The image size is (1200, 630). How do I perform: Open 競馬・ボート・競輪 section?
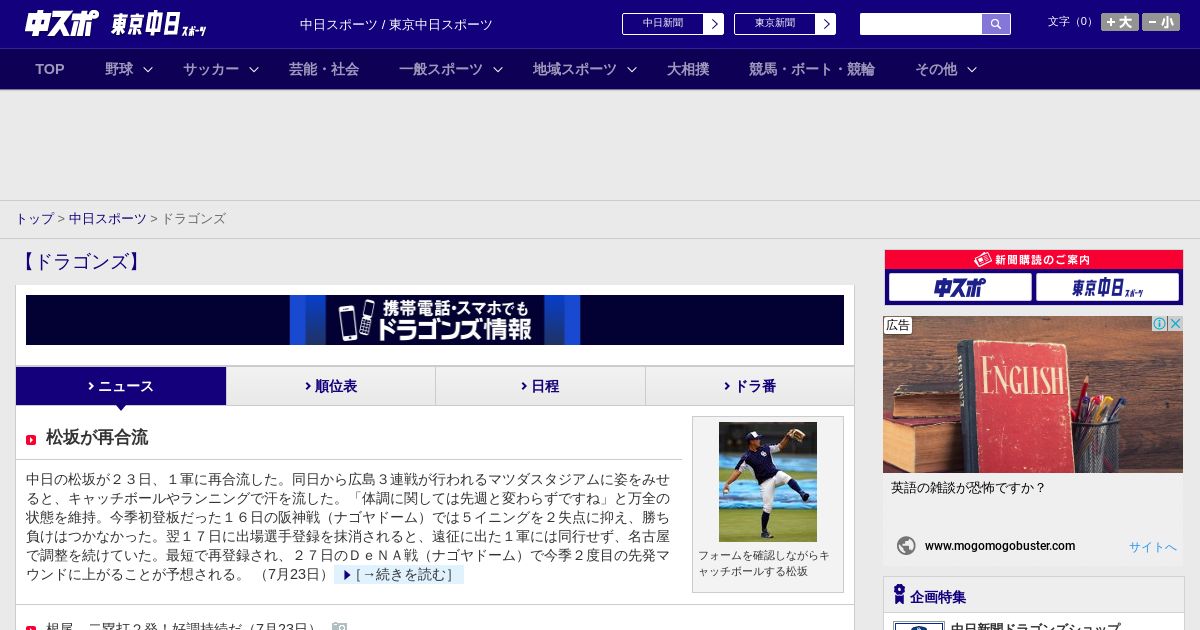(812, 69)
